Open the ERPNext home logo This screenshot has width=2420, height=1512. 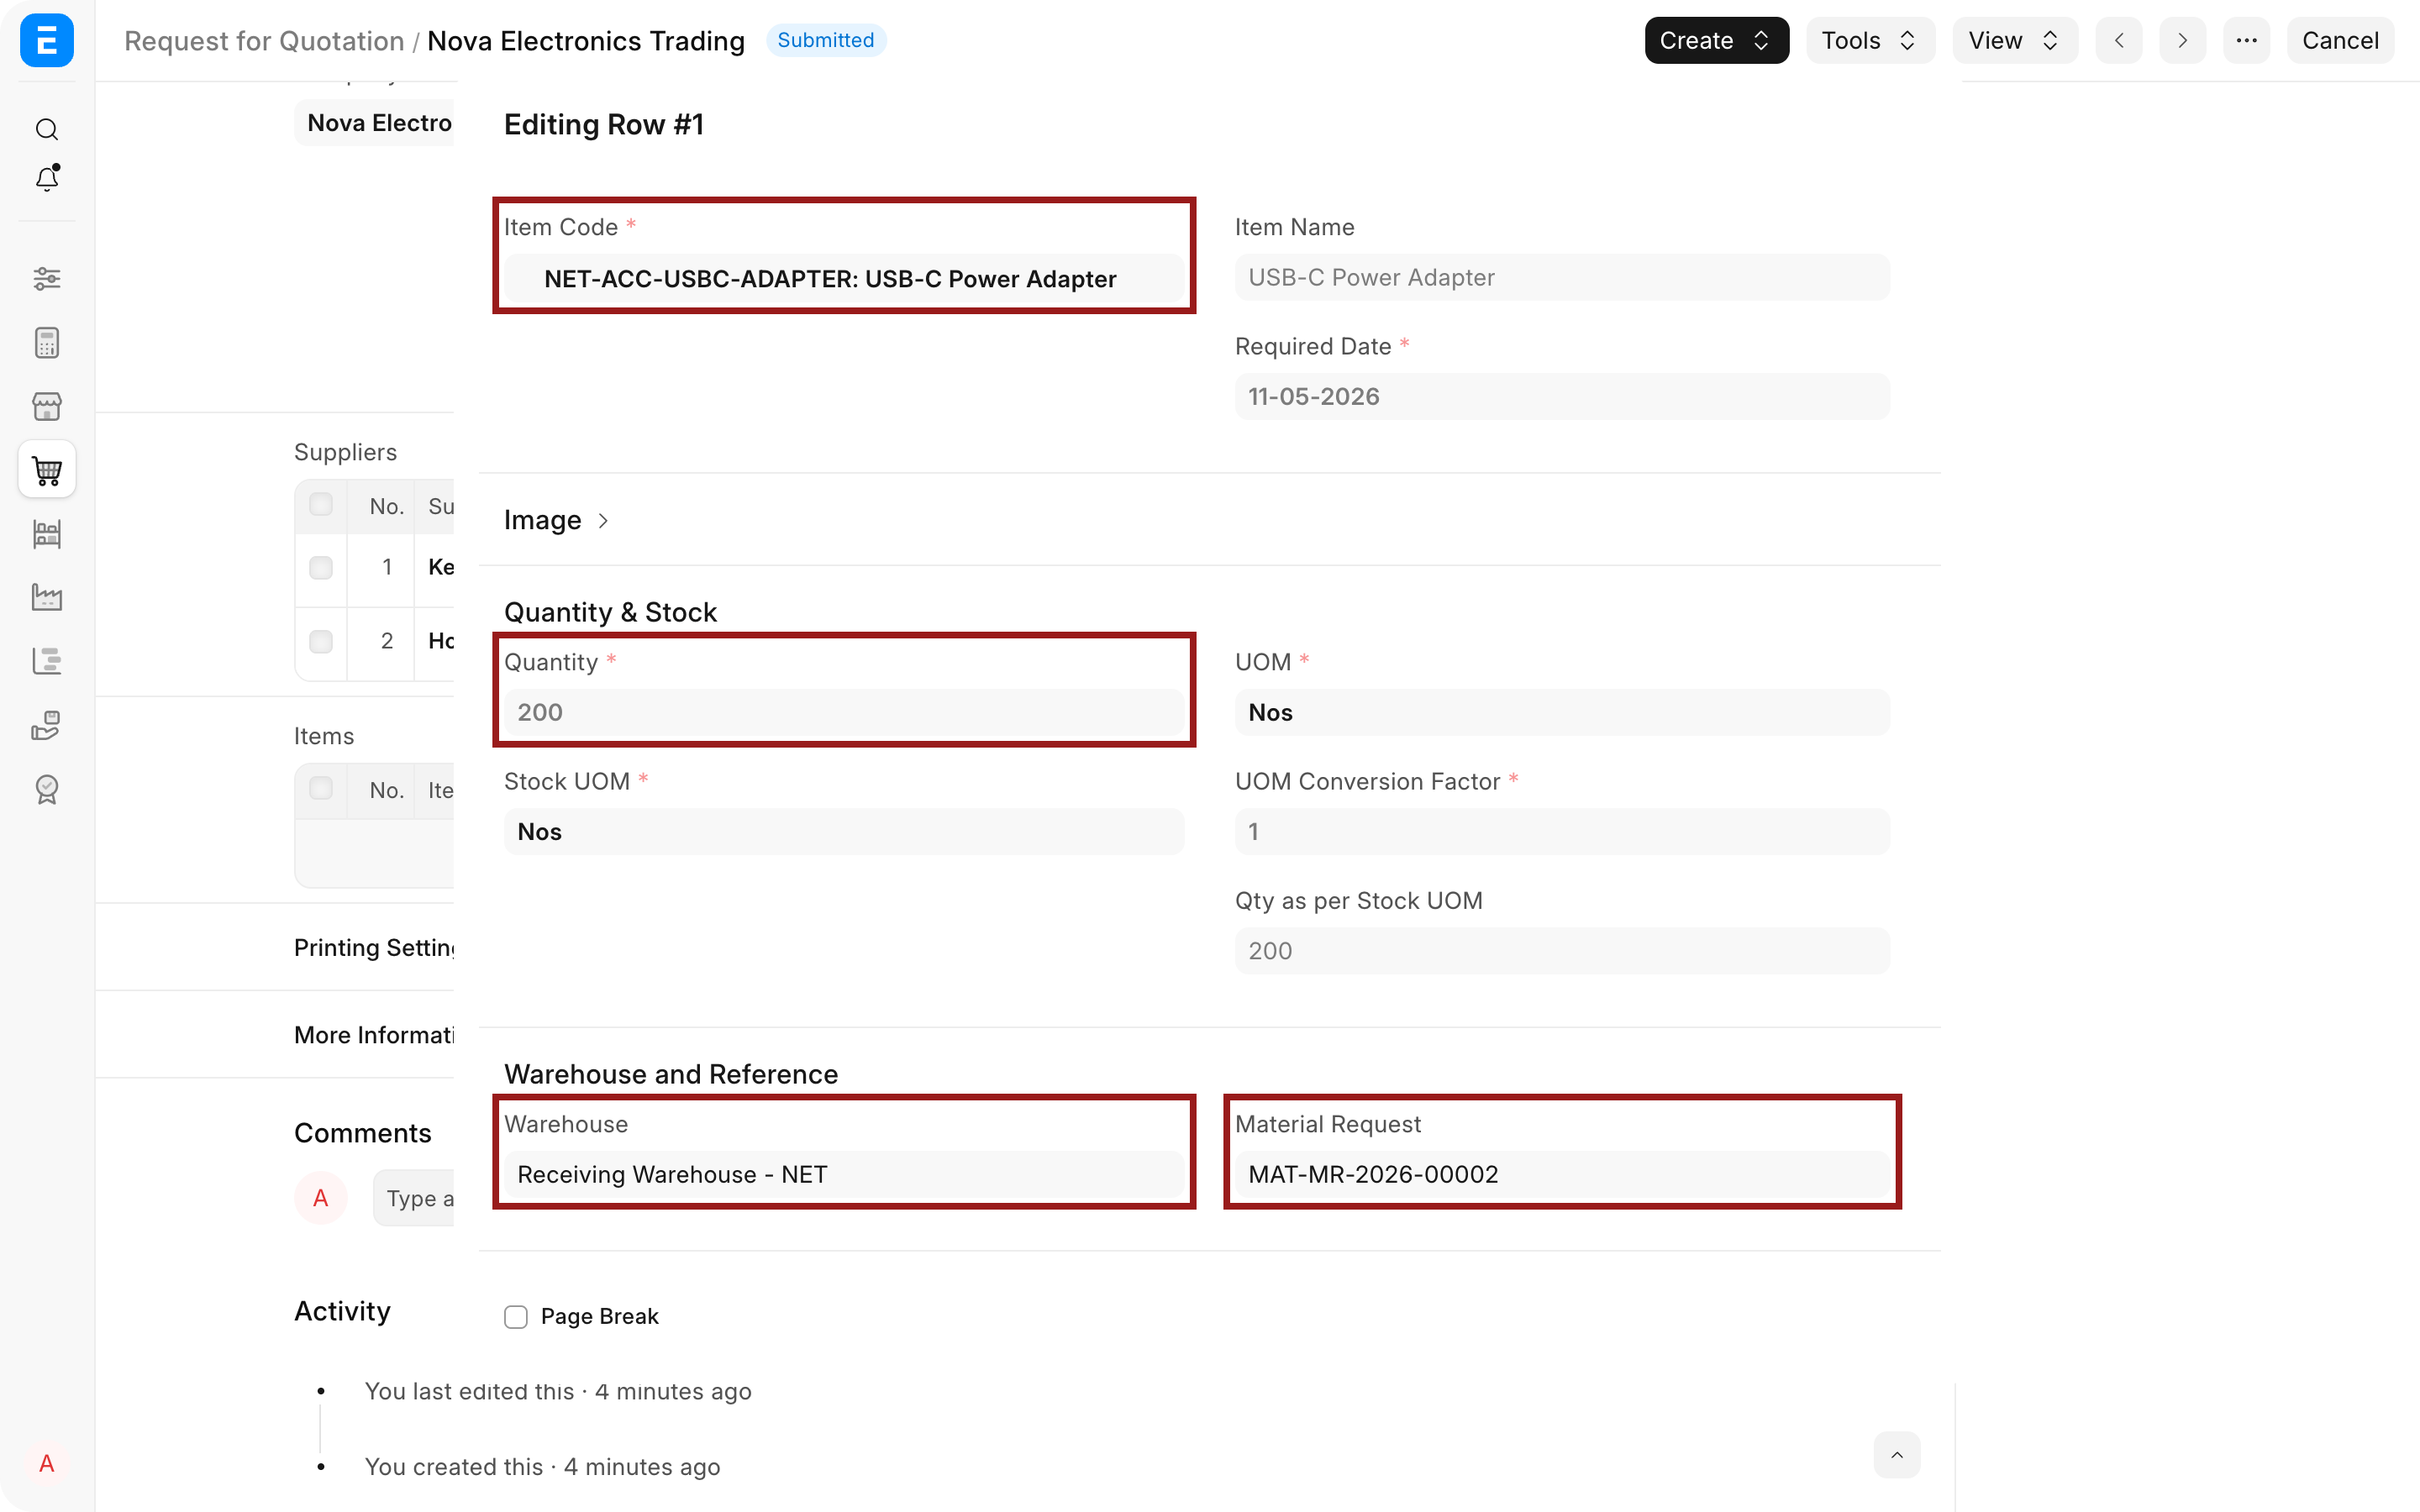pyautogui.click(x=47, y=40)
